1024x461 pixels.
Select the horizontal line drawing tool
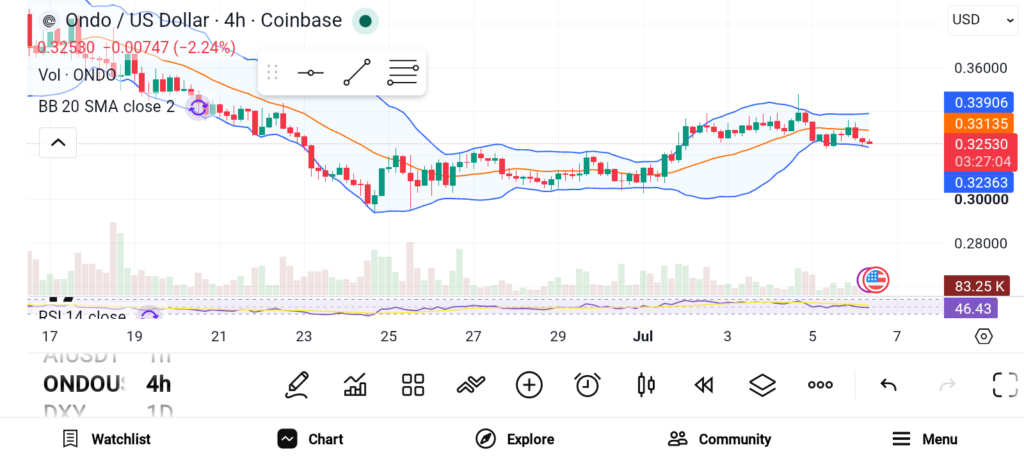310,72
